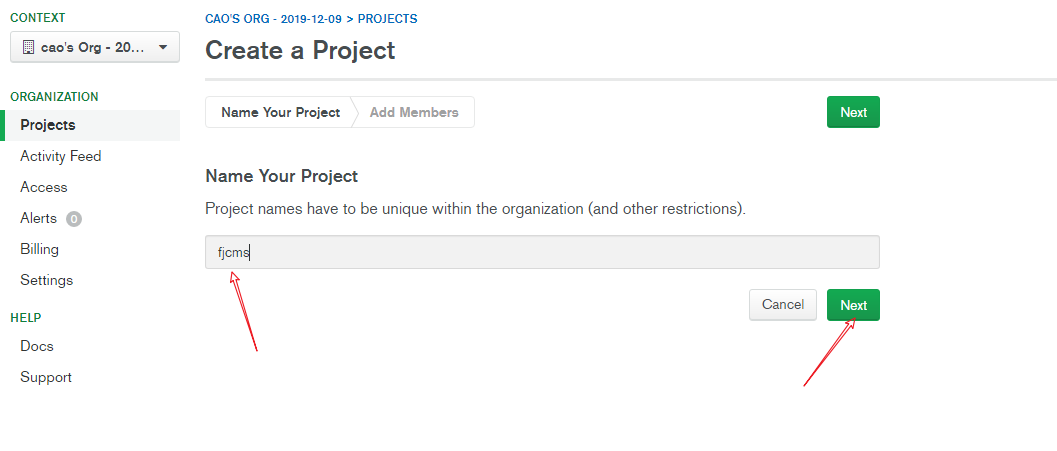Open Alerts in the sidebar
Viewport: 1057px width, 451px height.
(x=38, y=218)
